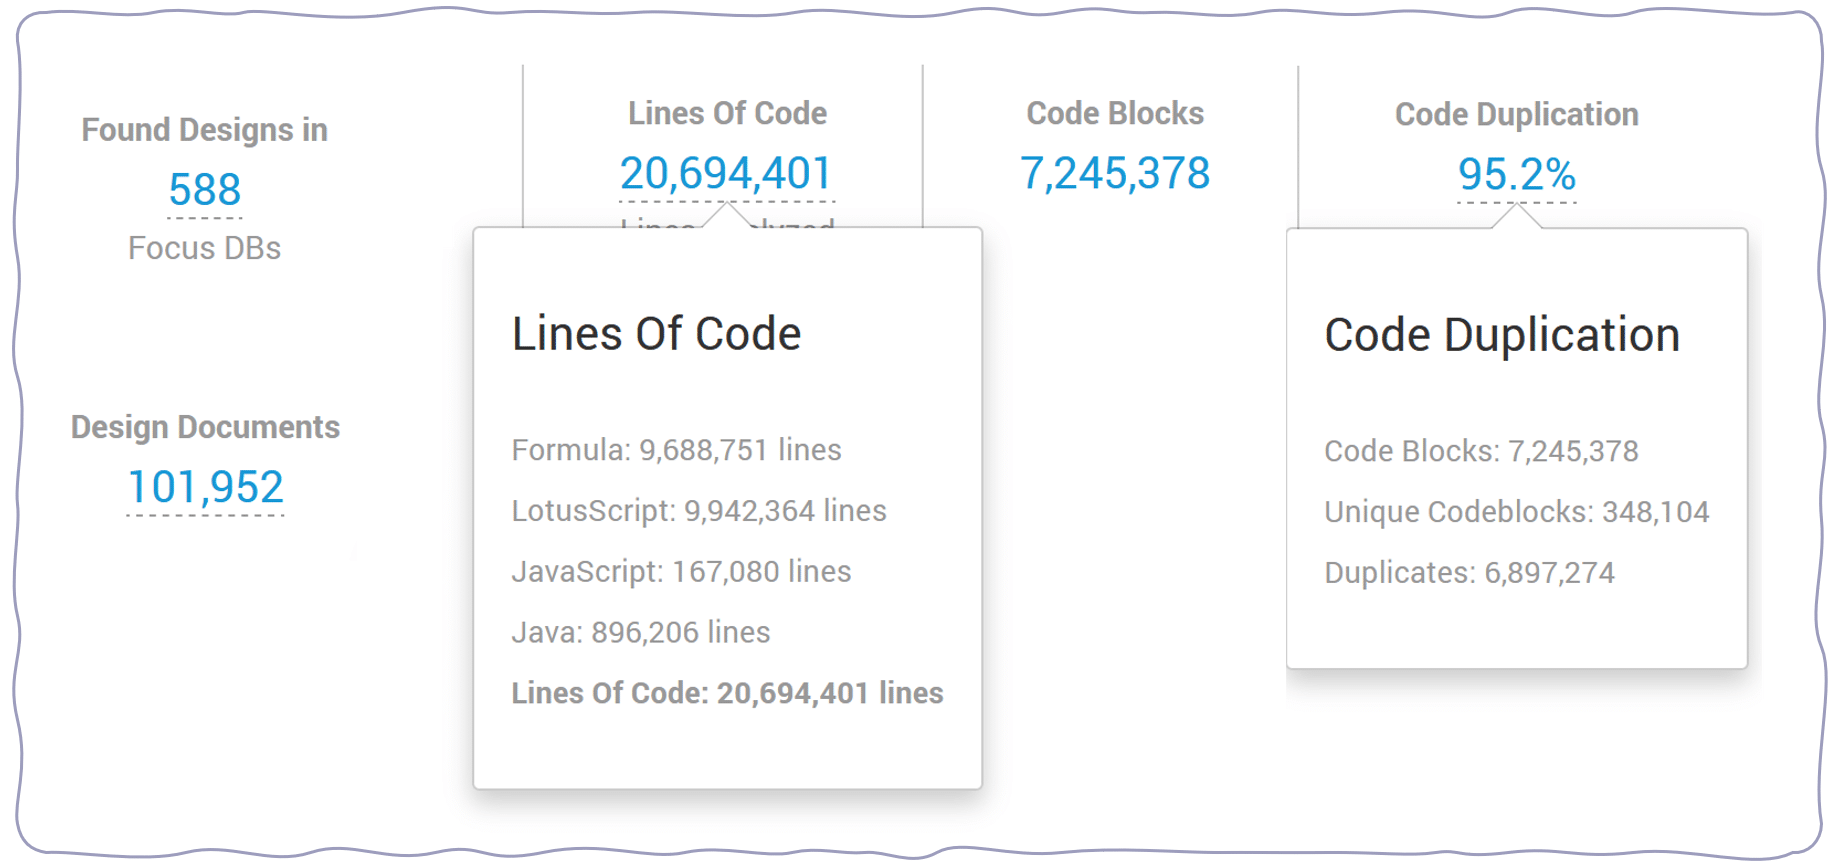Select the Code Blocks row in duplication popup

(1481, 451)
